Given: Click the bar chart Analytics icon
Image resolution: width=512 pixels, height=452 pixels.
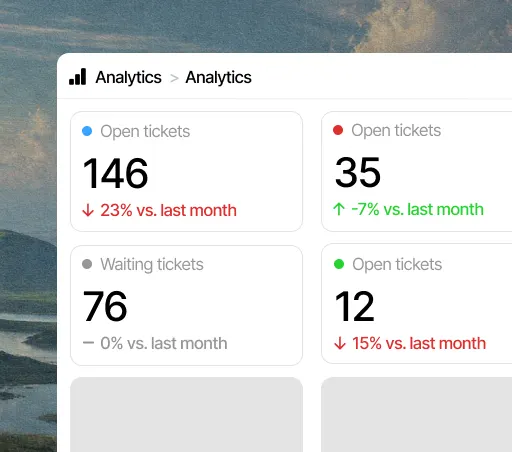Looking at the screenshot, I should point(77,77).
